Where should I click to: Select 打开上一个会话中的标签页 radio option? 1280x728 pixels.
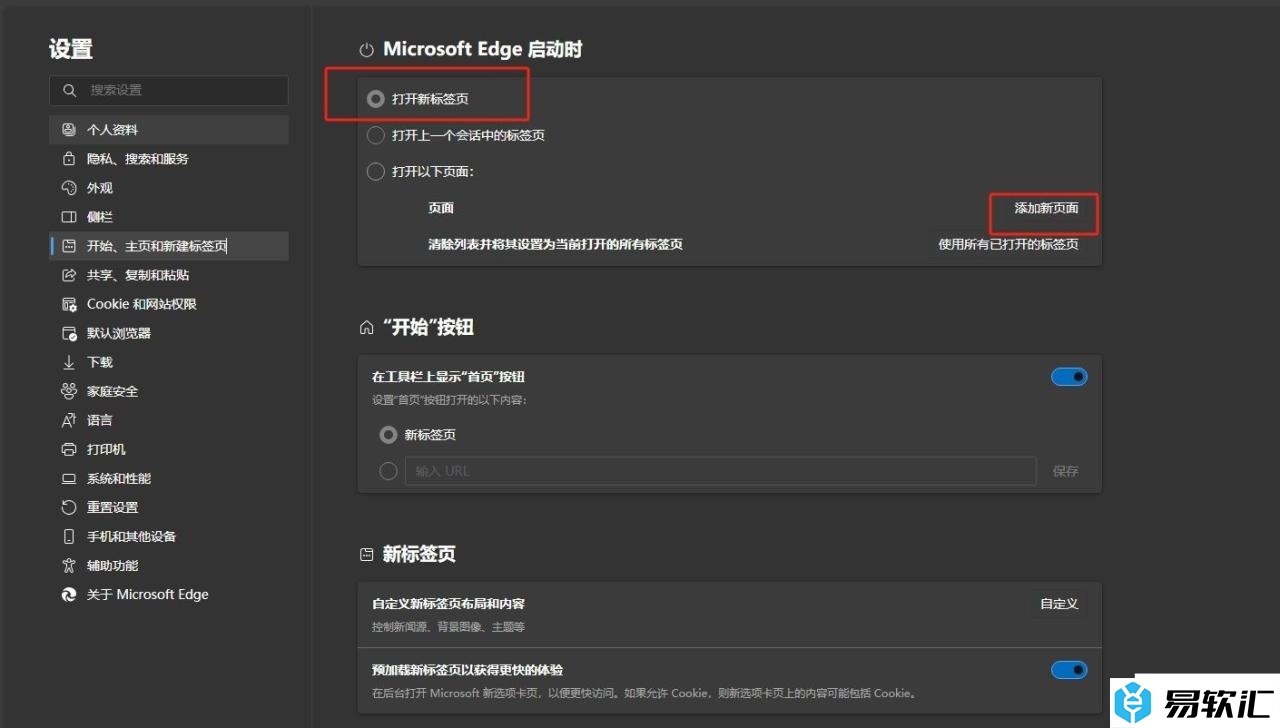tap(376, 135)
